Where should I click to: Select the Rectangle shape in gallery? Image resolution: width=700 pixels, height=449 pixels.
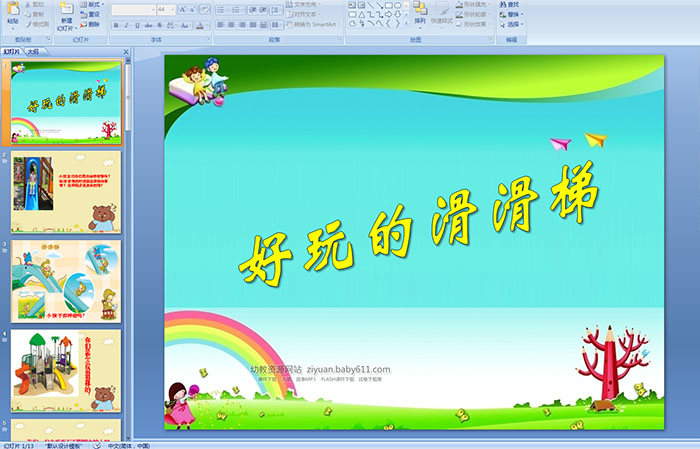[388, 5]
